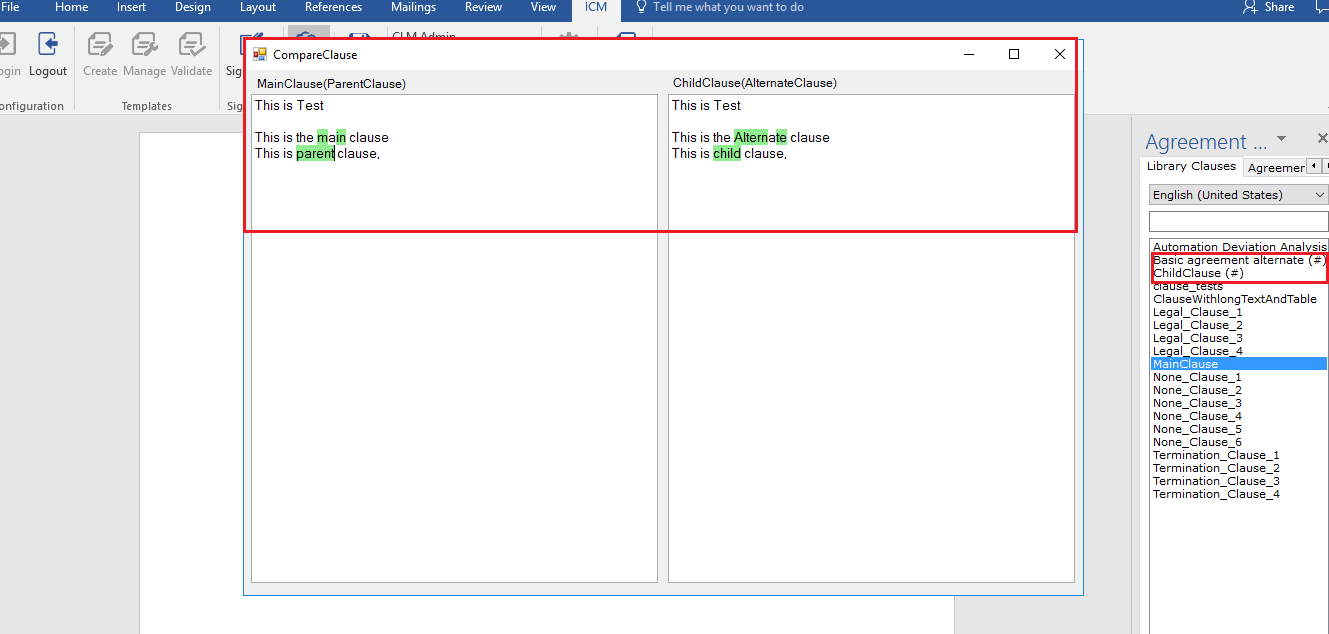1329x634 pixels.
Task: Maximize the CompareClause window
Action: 1014,55
